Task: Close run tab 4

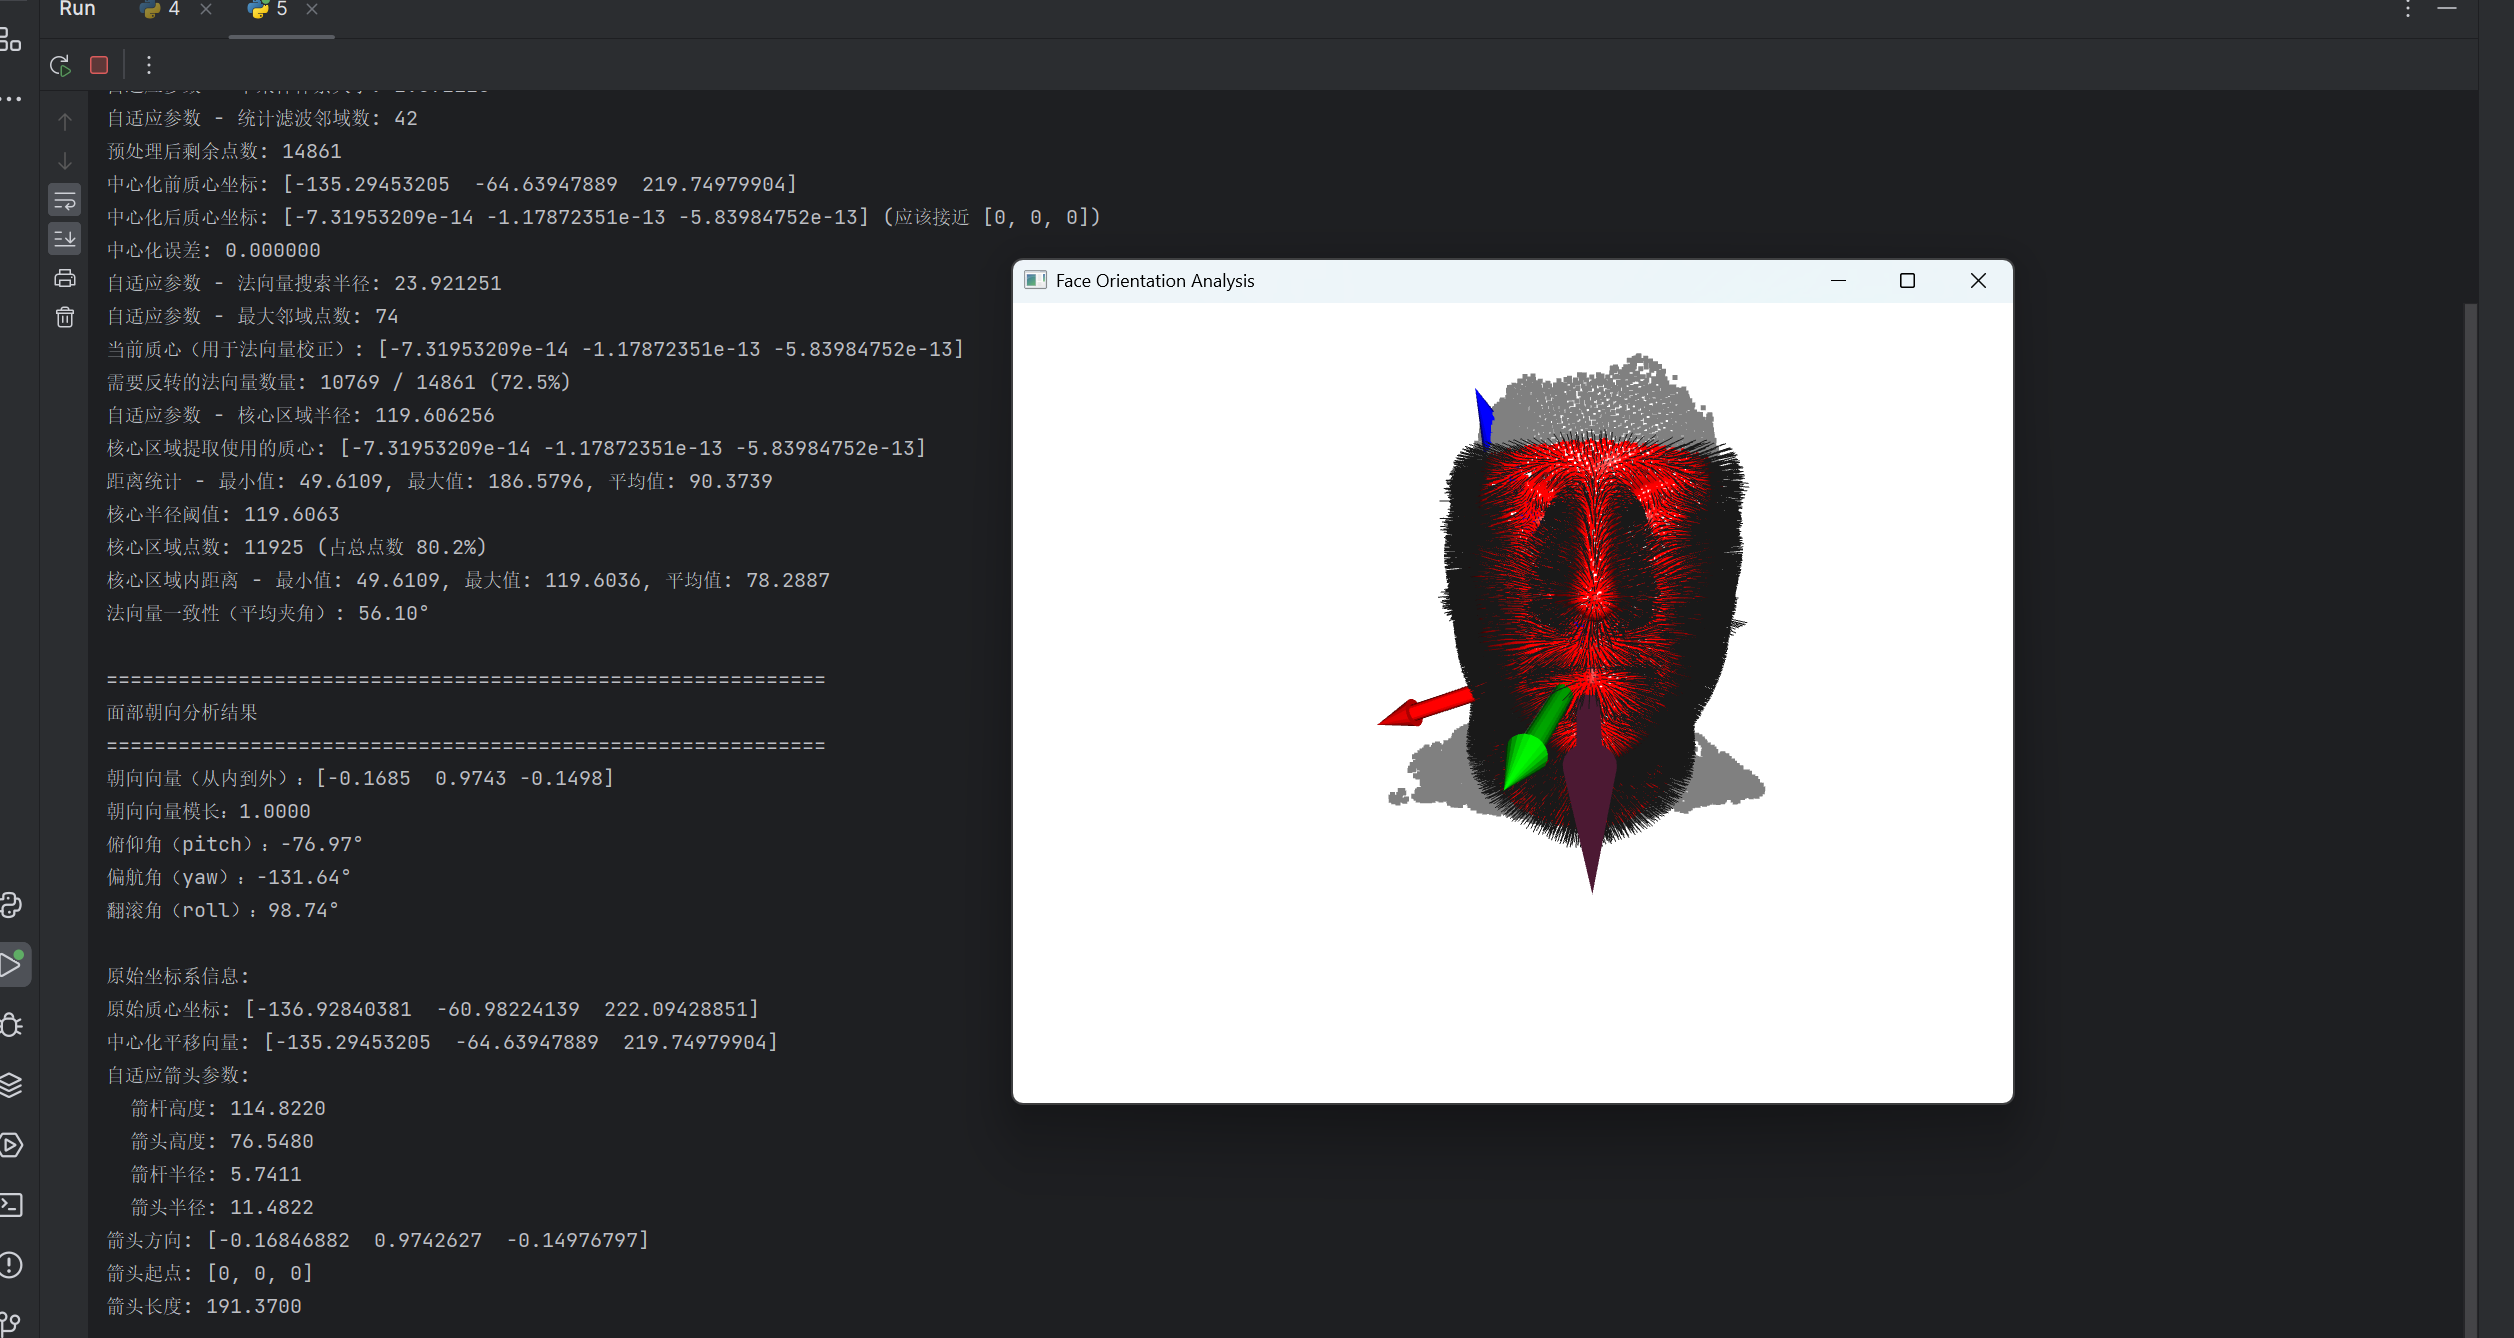Action: [x=206, y=10]
